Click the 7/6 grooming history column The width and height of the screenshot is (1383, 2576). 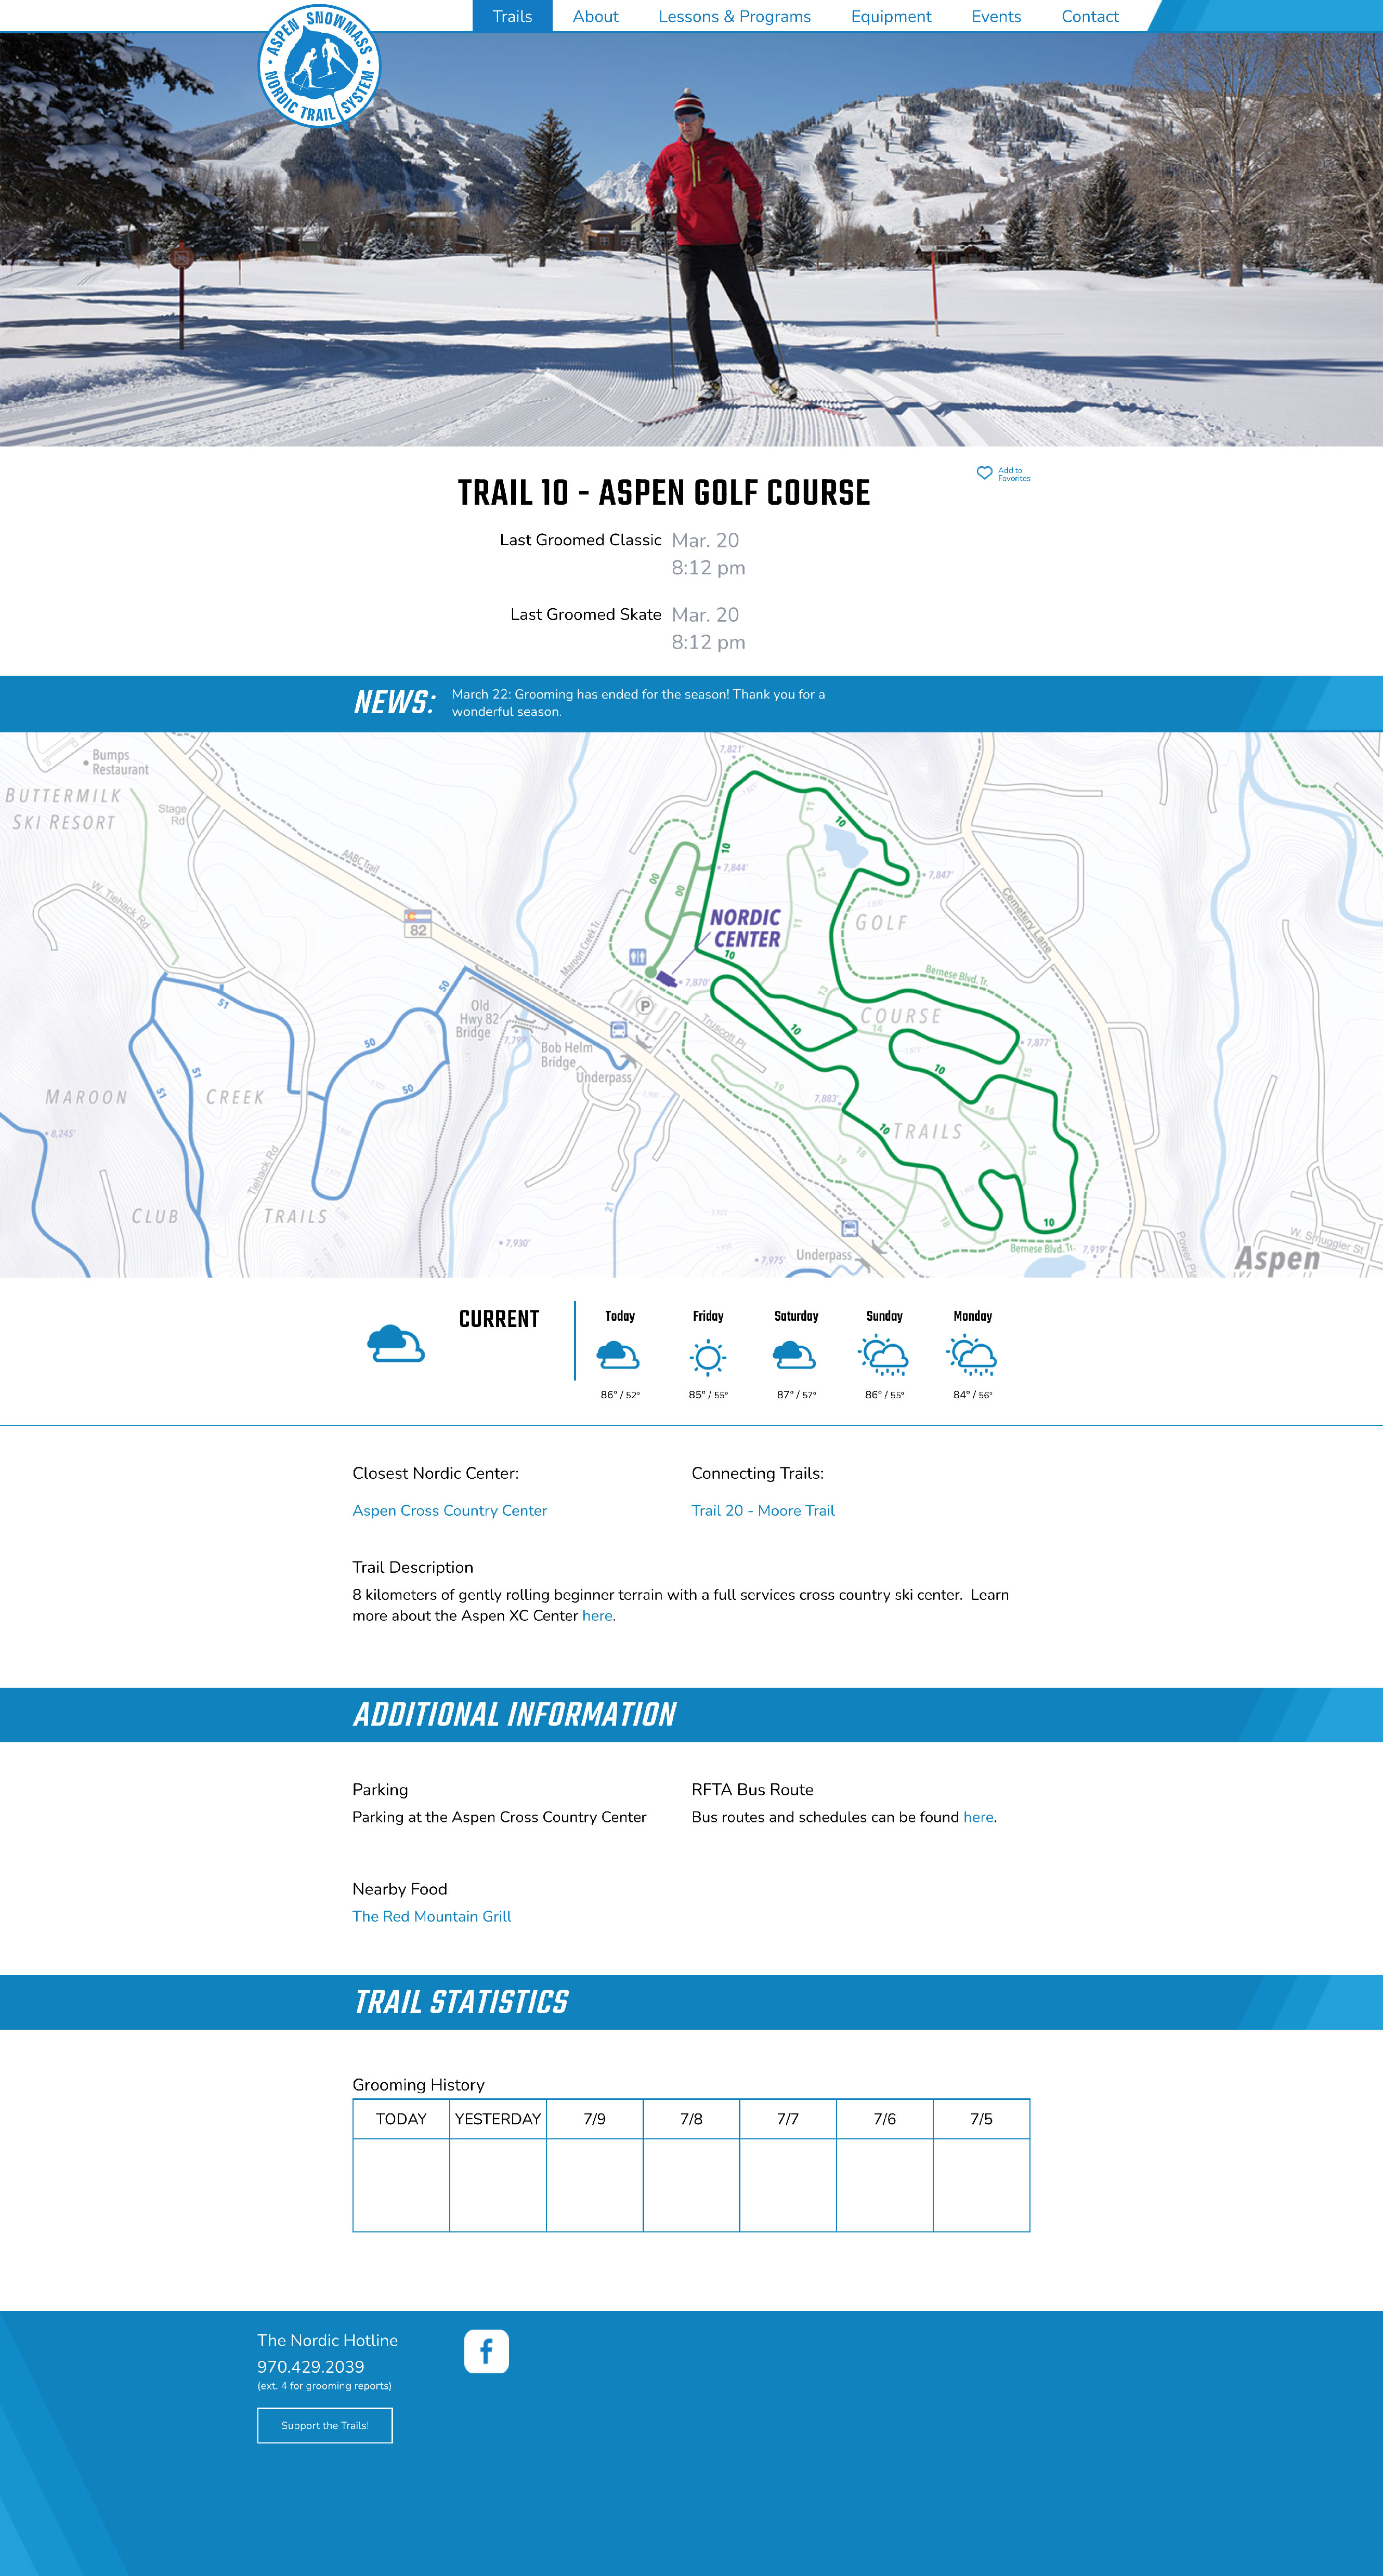click(x=885, y=2119)
